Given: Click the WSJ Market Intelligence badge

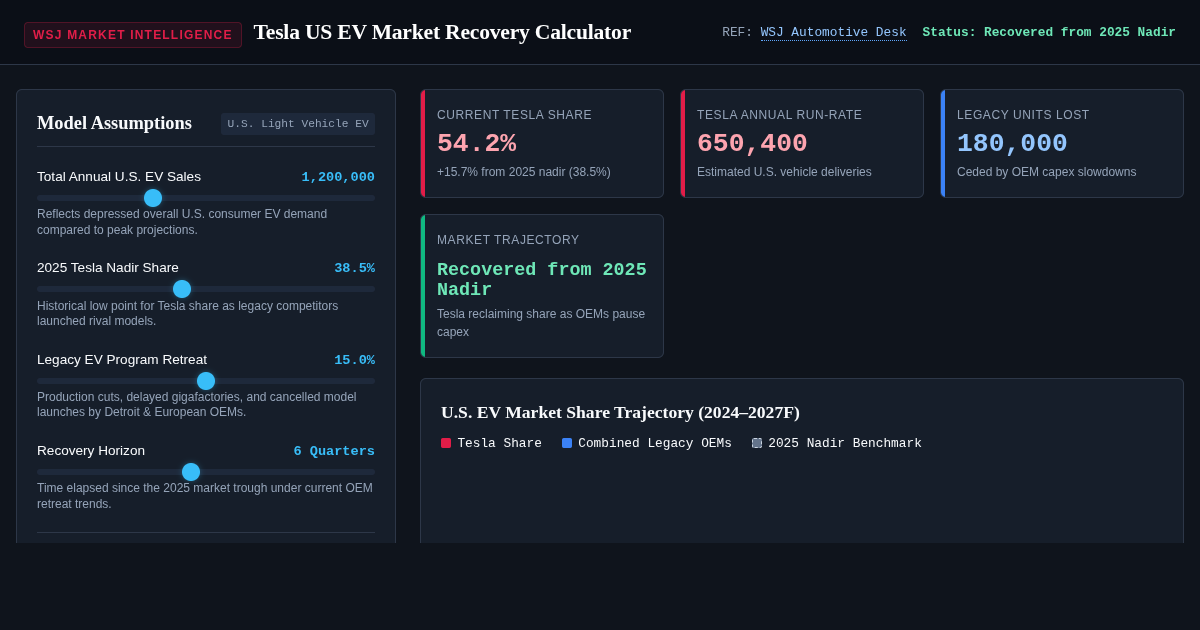Looking at the screenshot, I should 133,35.
